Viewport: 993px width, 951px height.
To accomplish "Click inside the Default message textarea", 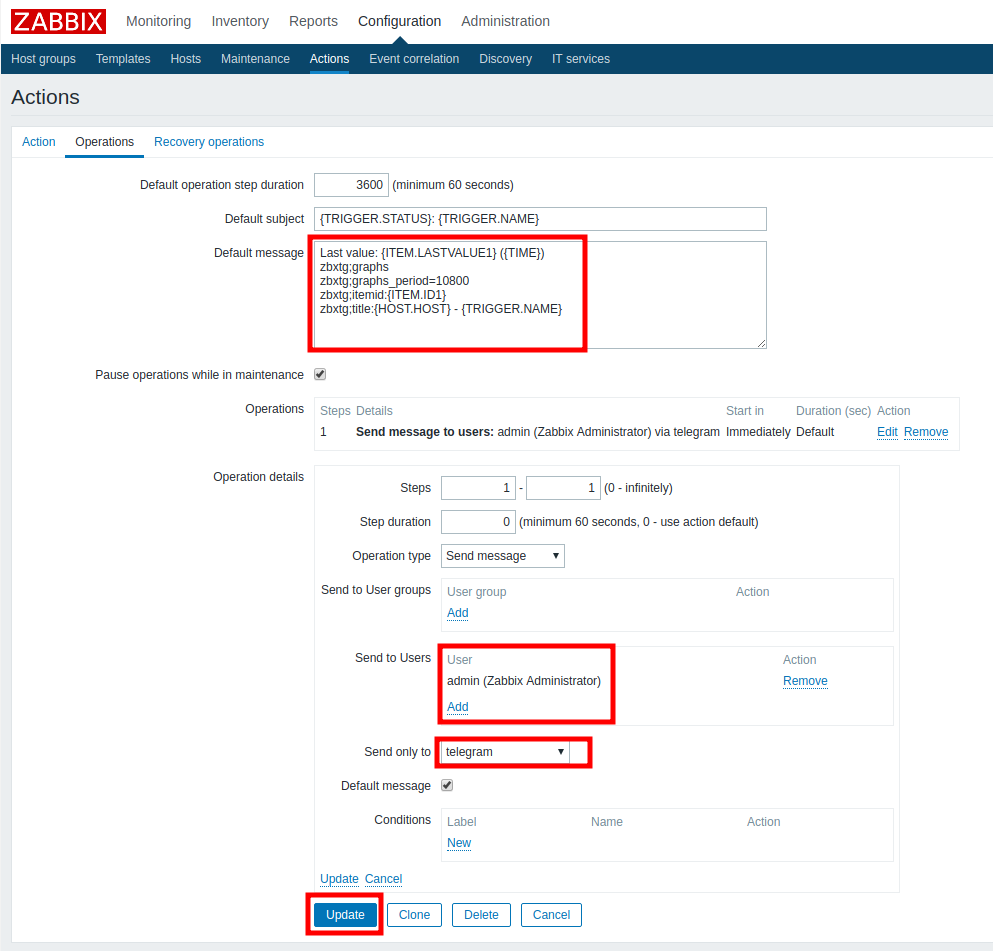I will pos(540,295).
